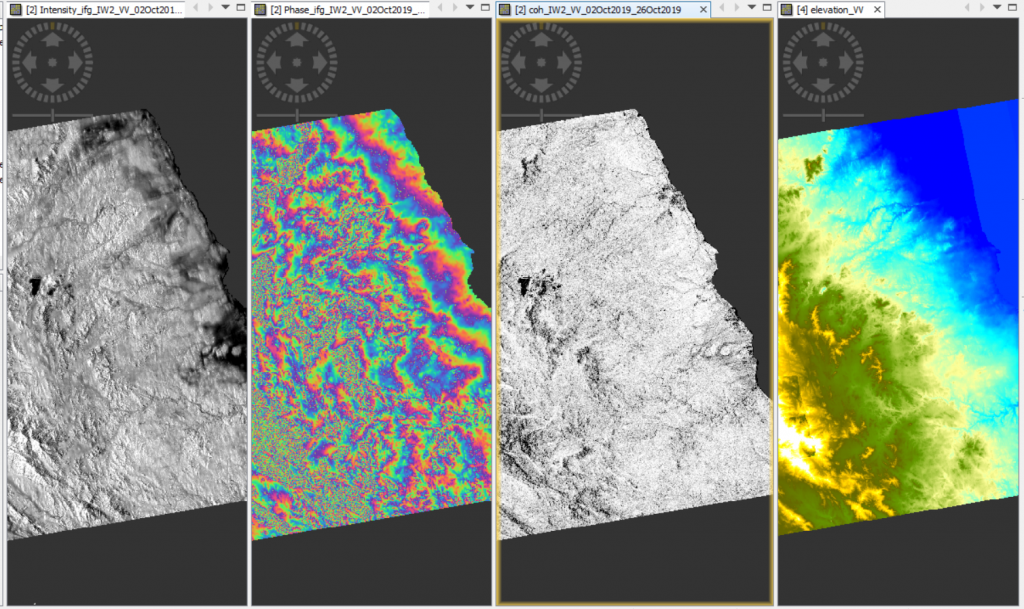Screen dimensions: 1024x609
Task: Click the compass center dot in Phase_ifg view
Action: 296,63
